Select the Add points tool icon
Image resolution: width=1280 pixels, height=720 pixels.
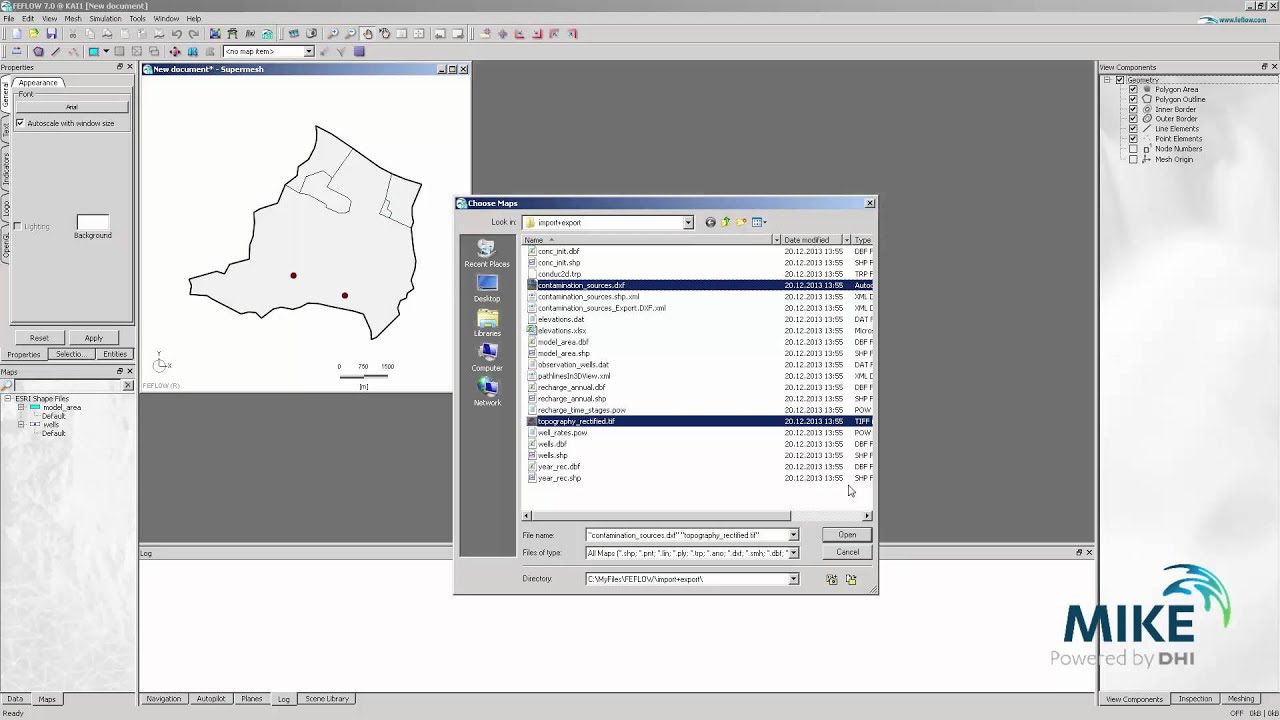[x=72, y=52]
